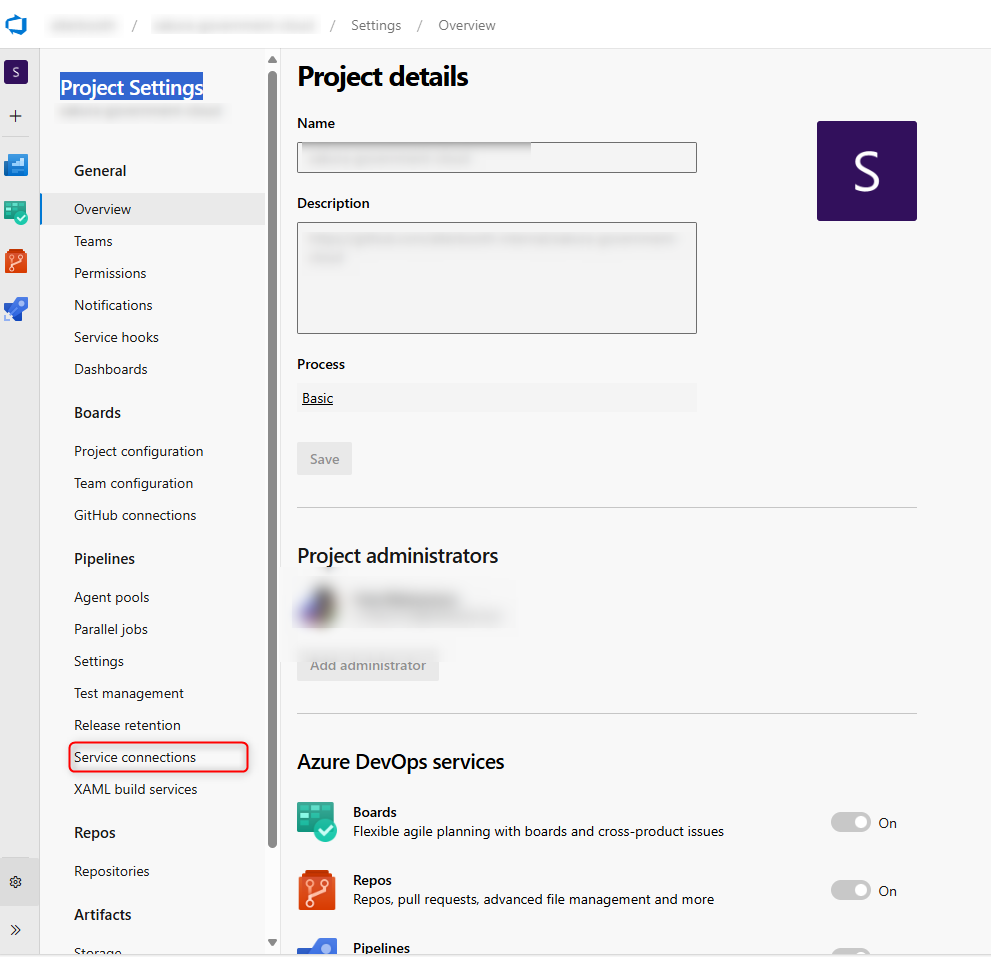Click the Boards service icon under Azure DevOps services
The width and height of the screenshot is (991, 957).
(x=317, y=821)
